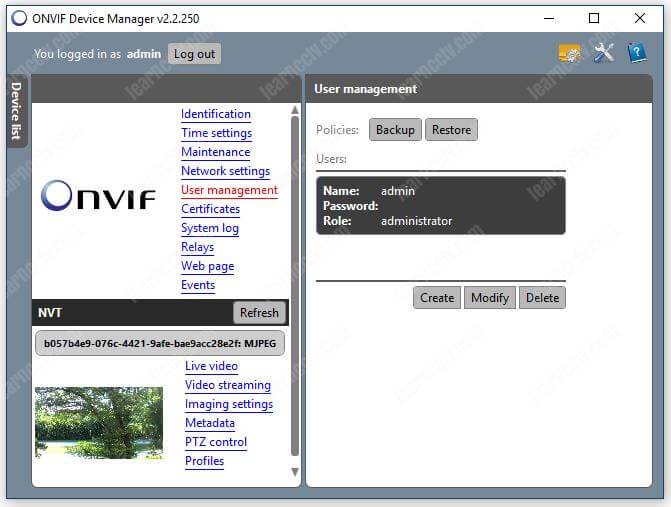Click the 'administrator' role text
The width and height of the screenshot is (671, 507).
point(416,221)
